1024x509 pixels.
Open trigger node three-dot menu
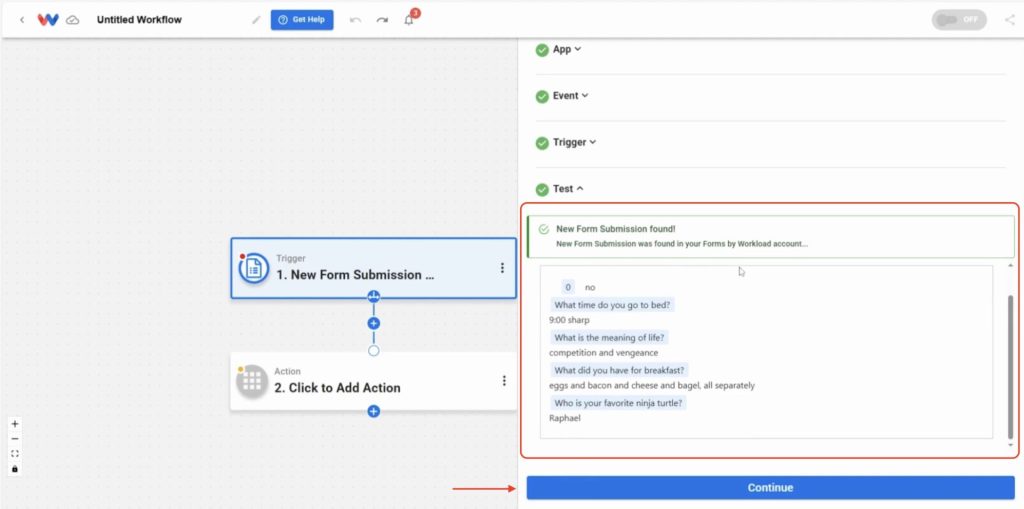(502, 268)
